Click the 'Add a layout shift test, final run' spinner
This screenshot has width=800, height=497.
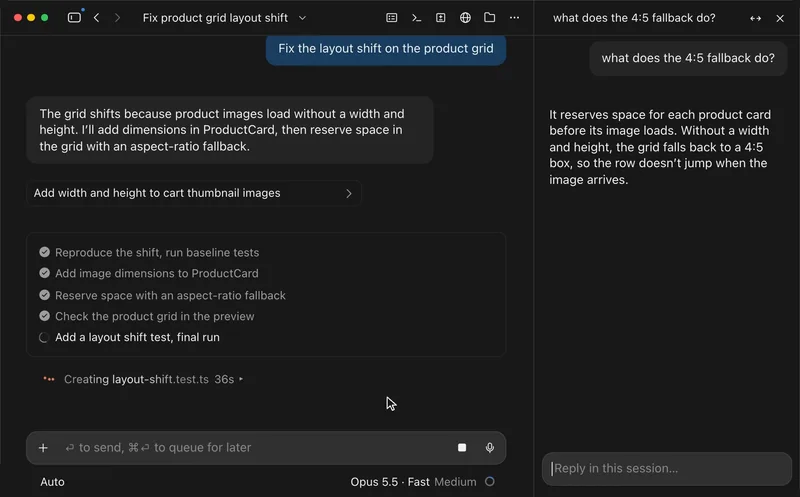pos(44,337)
